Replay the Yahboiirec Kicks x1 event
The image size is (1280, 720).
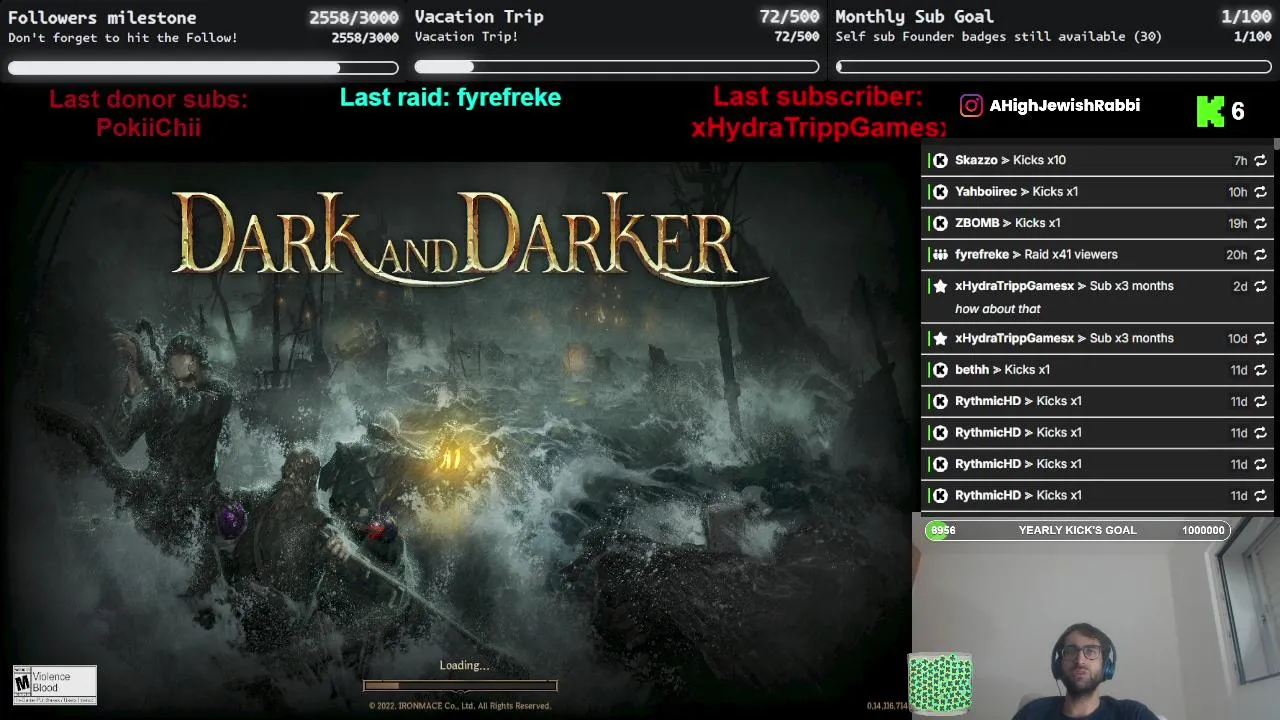tap(1260, 192)
